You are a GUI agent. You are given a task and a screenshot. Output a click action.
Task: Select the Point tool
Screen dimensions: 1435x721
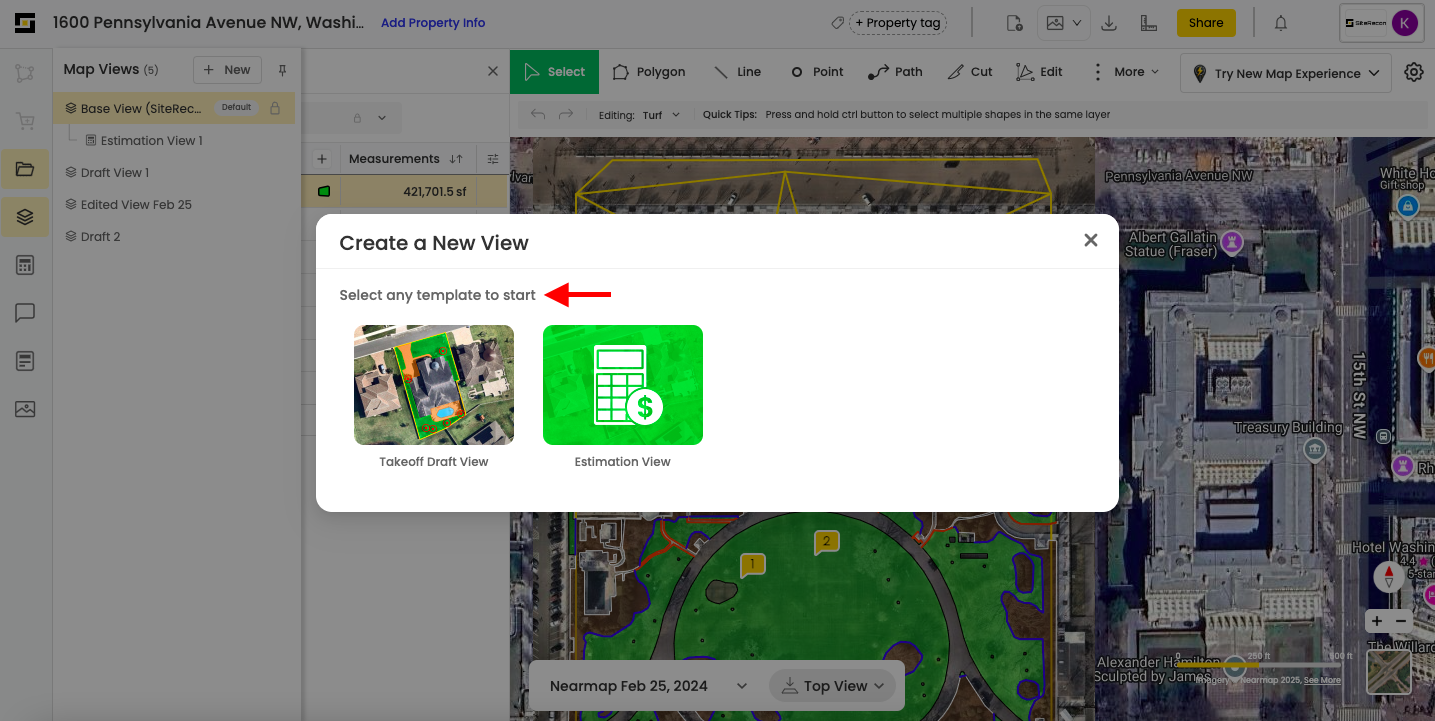pyautogui.click(x=817, y=72)
